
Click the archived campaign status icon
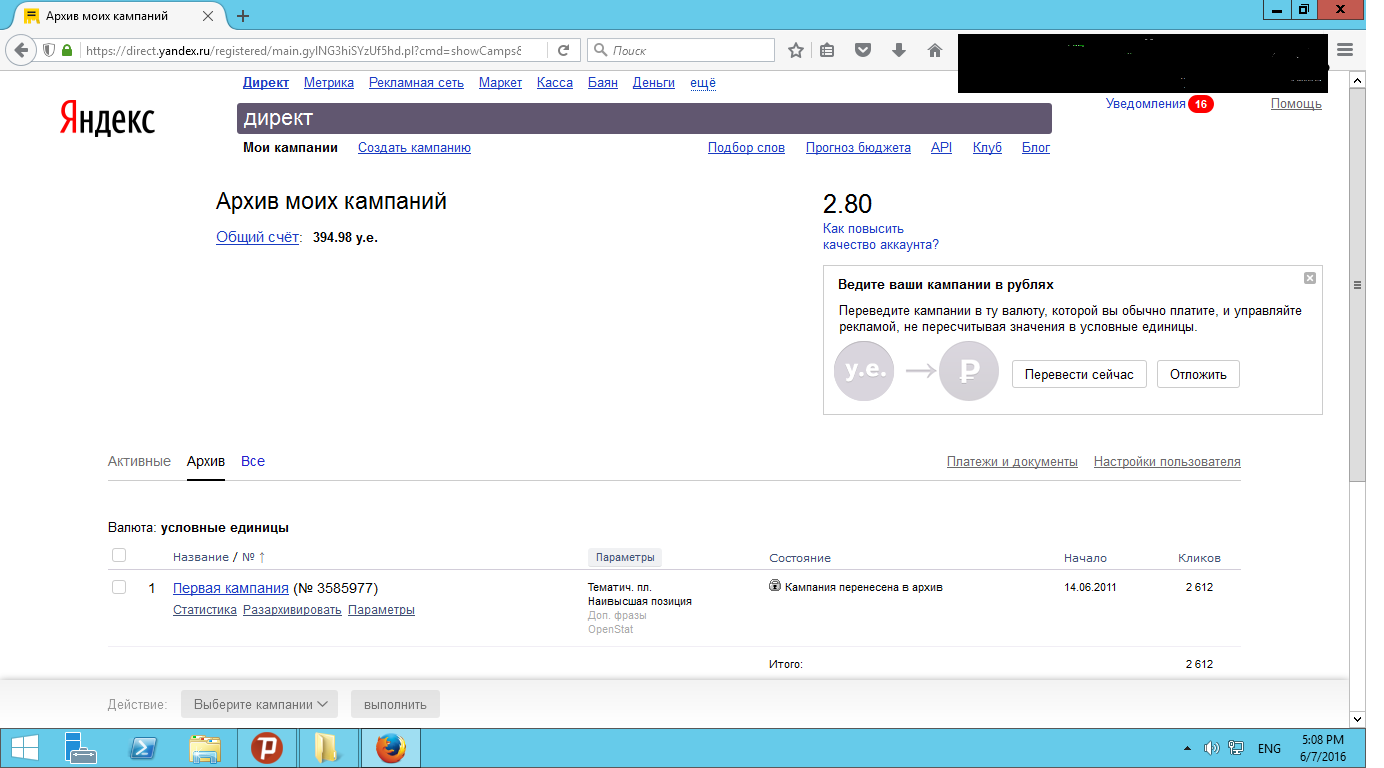coord(775,587)
